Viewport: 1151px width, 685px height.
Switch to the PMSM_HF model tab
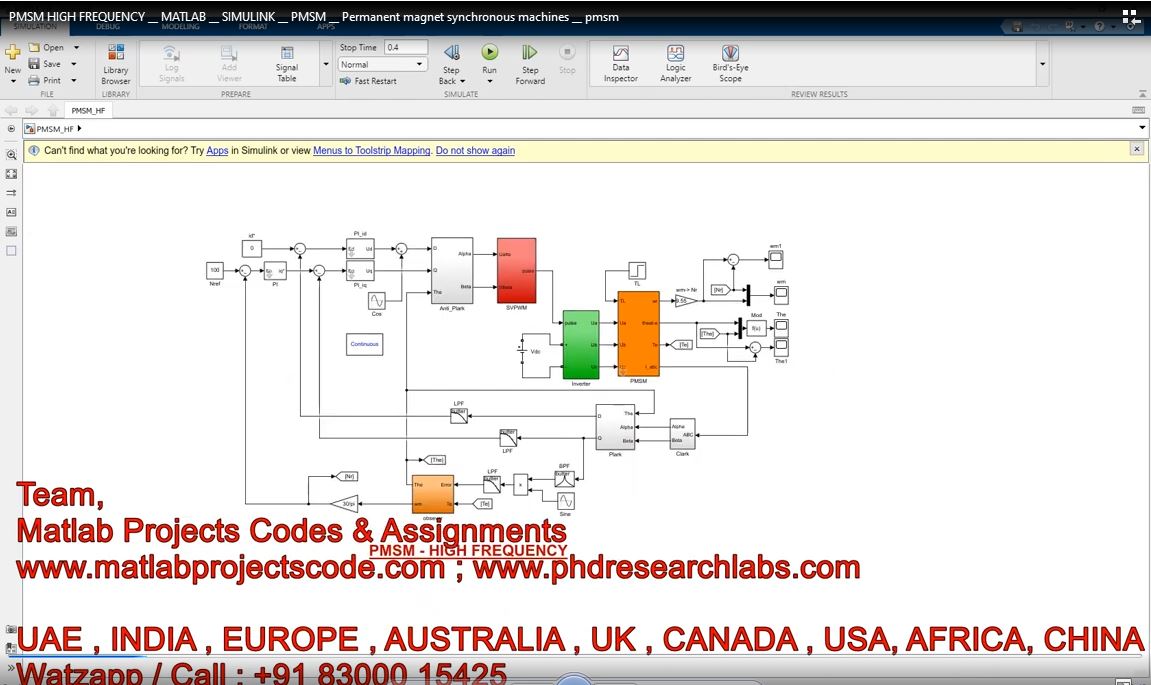click(x=89, y=111)
